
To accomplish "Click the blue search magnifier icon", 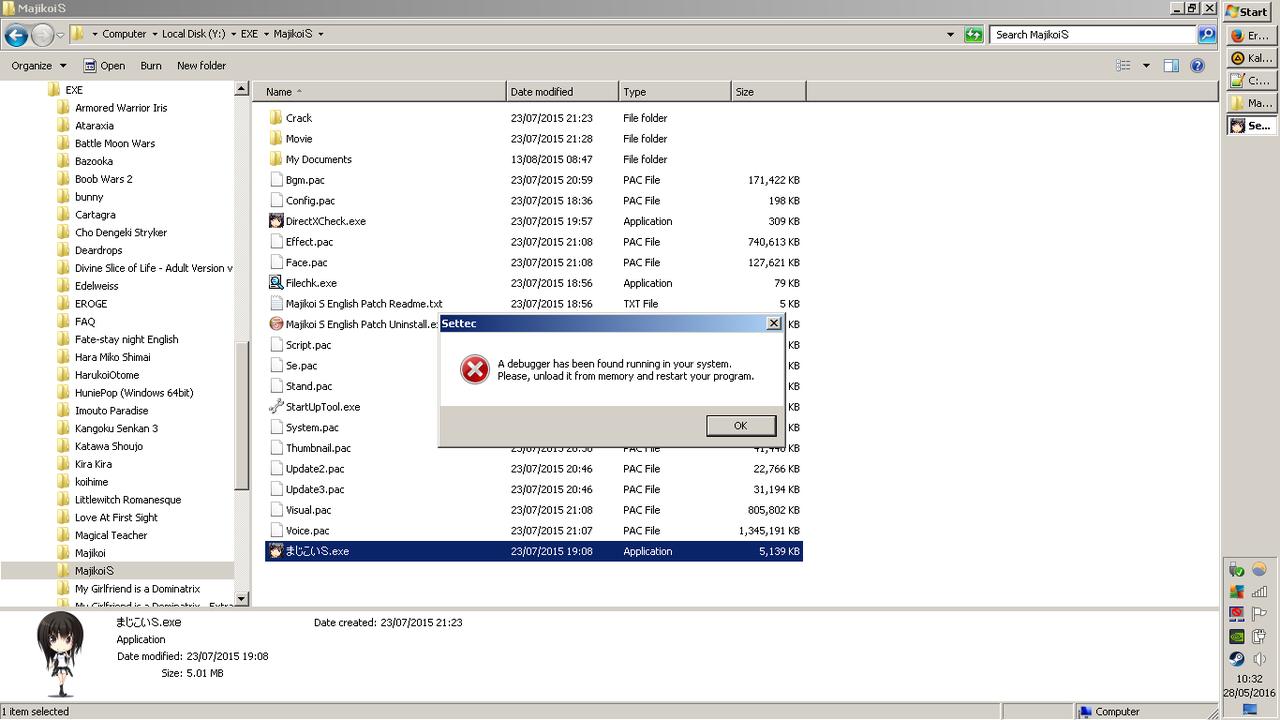I will 1207,34.
